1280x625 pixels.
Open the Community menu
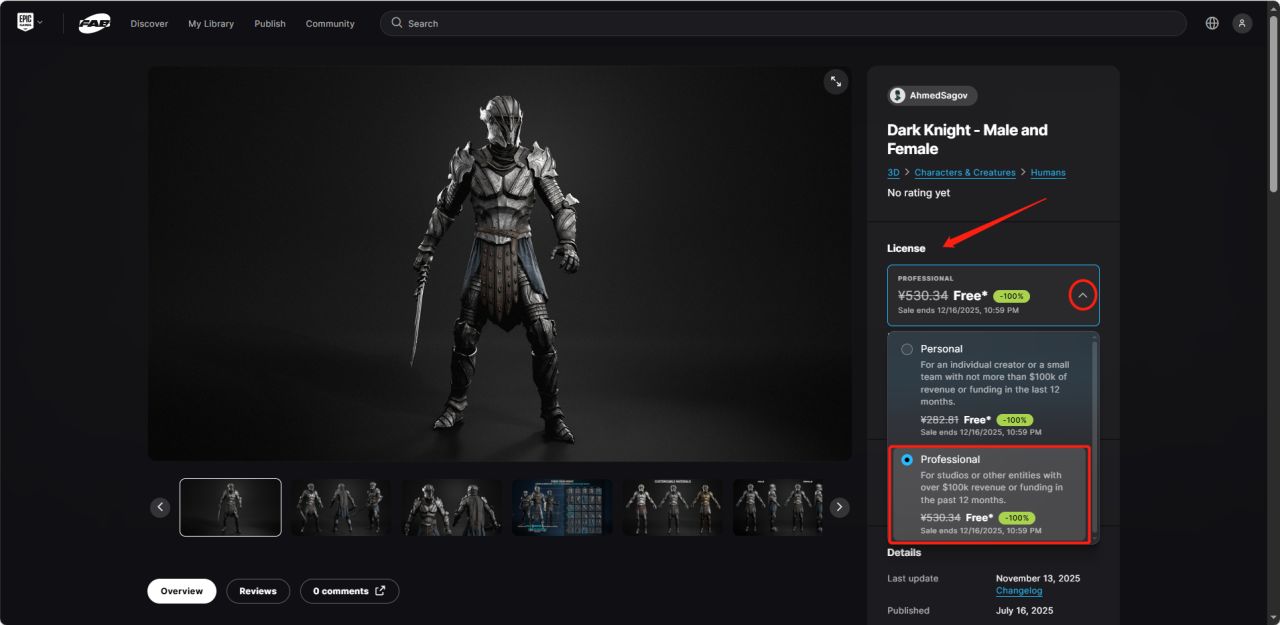[330, 23]
